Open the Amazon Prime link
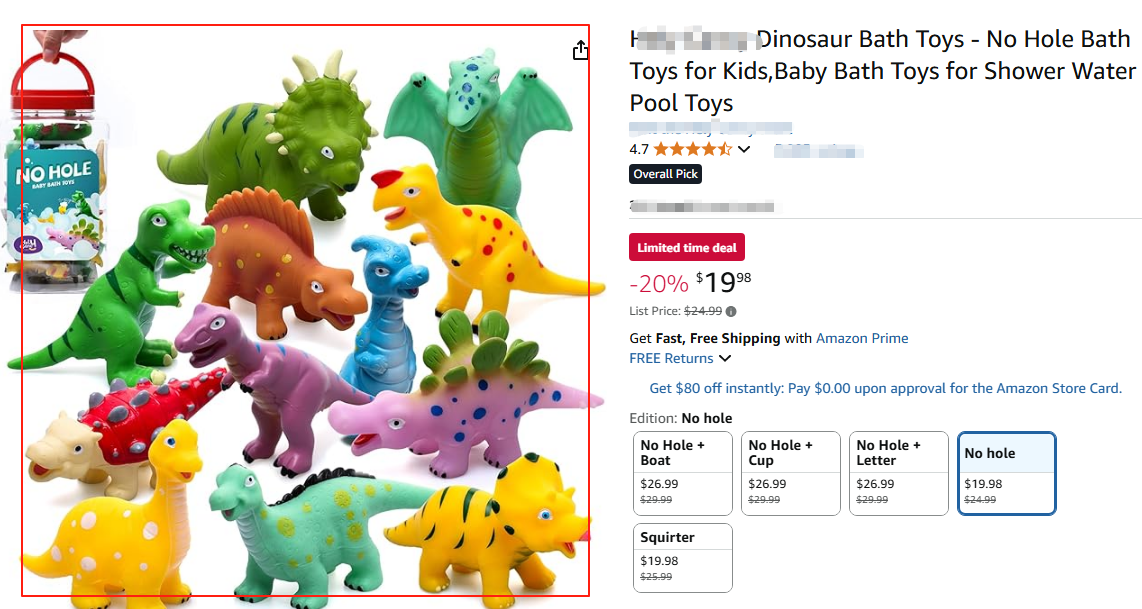1142x609 pixels. [862, 338]
